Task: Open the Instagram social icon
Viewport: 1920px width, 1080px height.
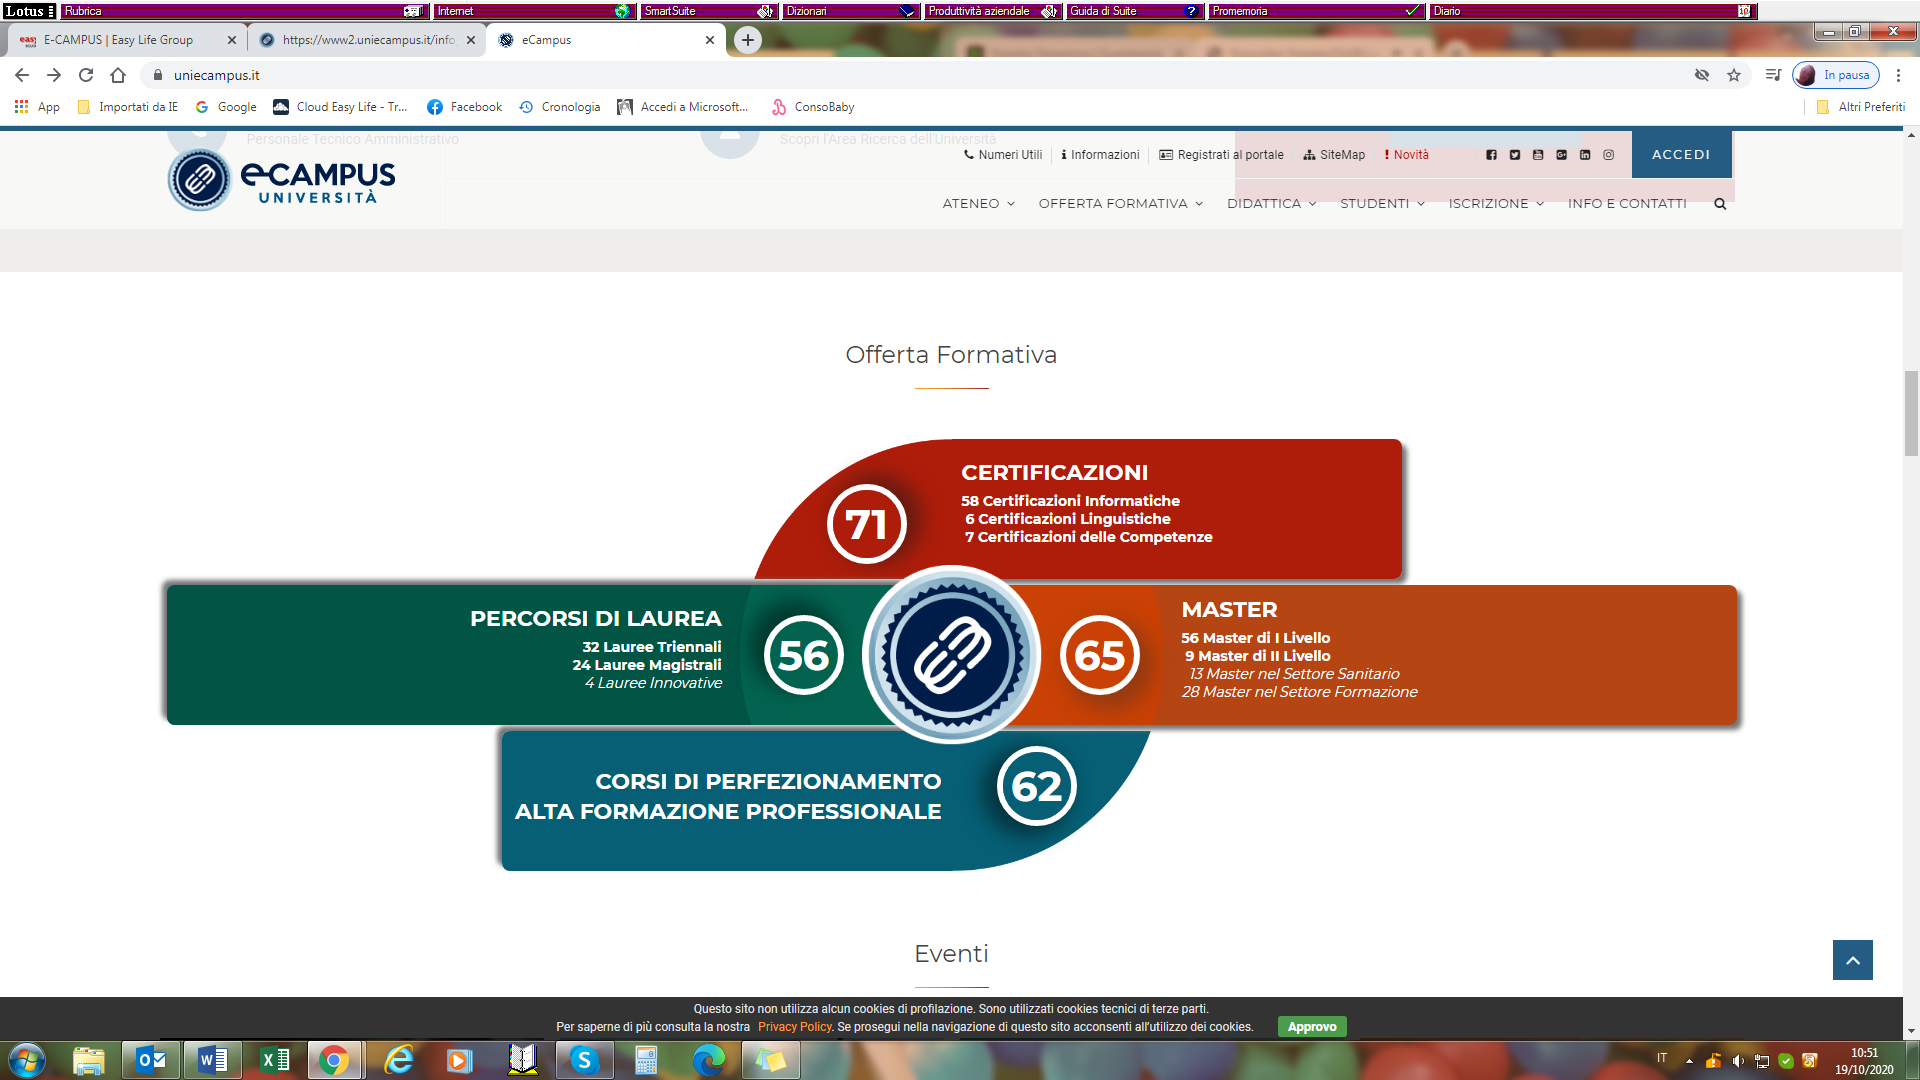Action: [1609, 155]
